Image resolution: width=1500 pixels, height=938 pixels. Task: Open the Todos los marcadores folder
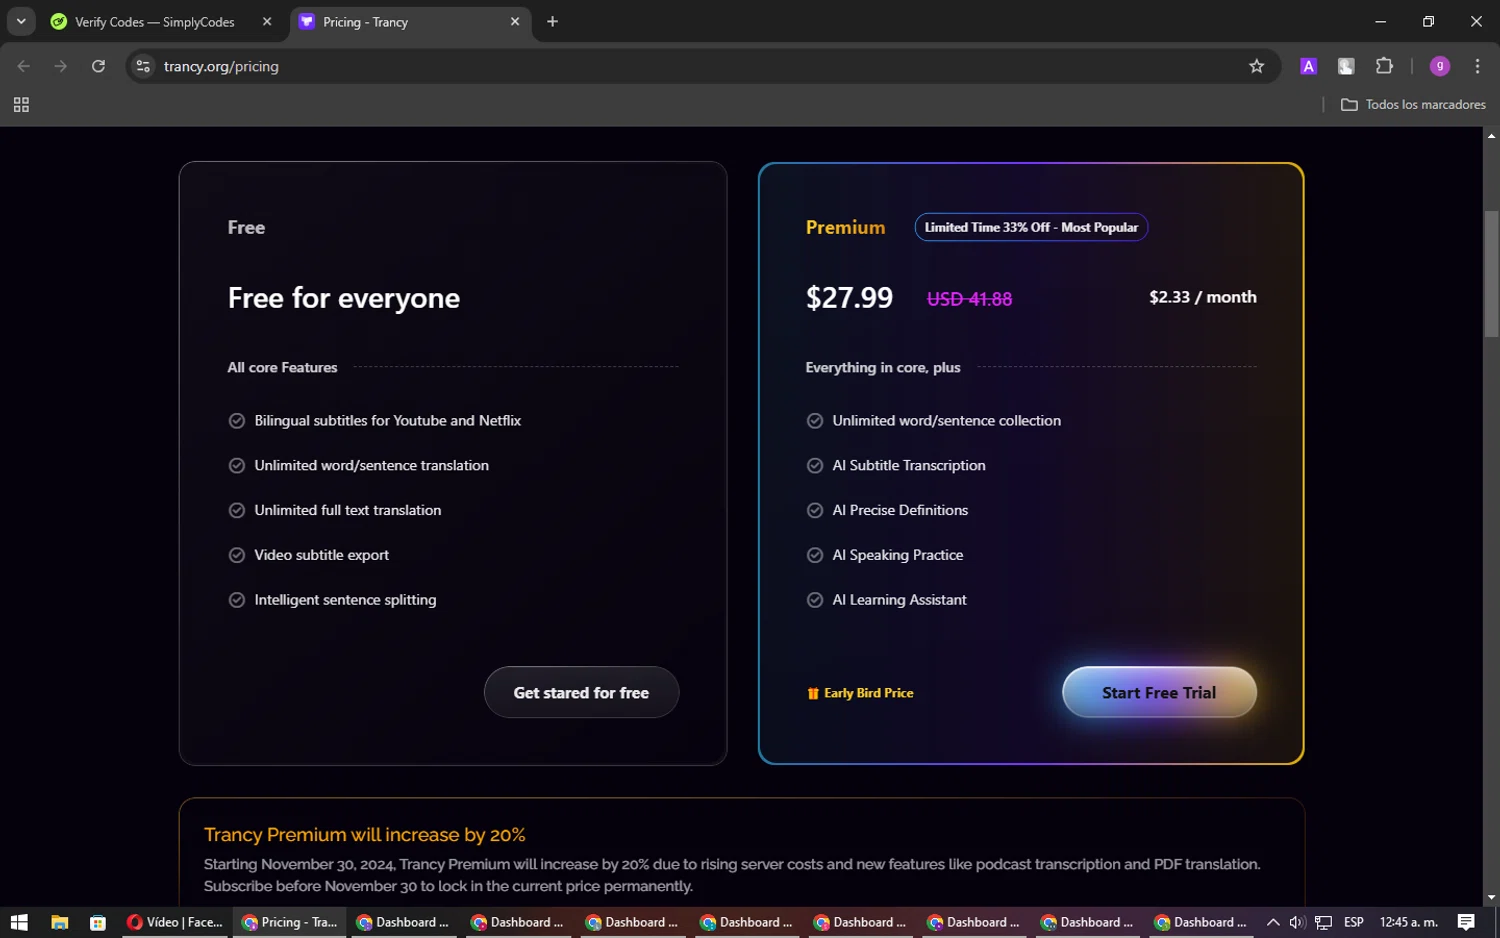[x=1413, y=104]
